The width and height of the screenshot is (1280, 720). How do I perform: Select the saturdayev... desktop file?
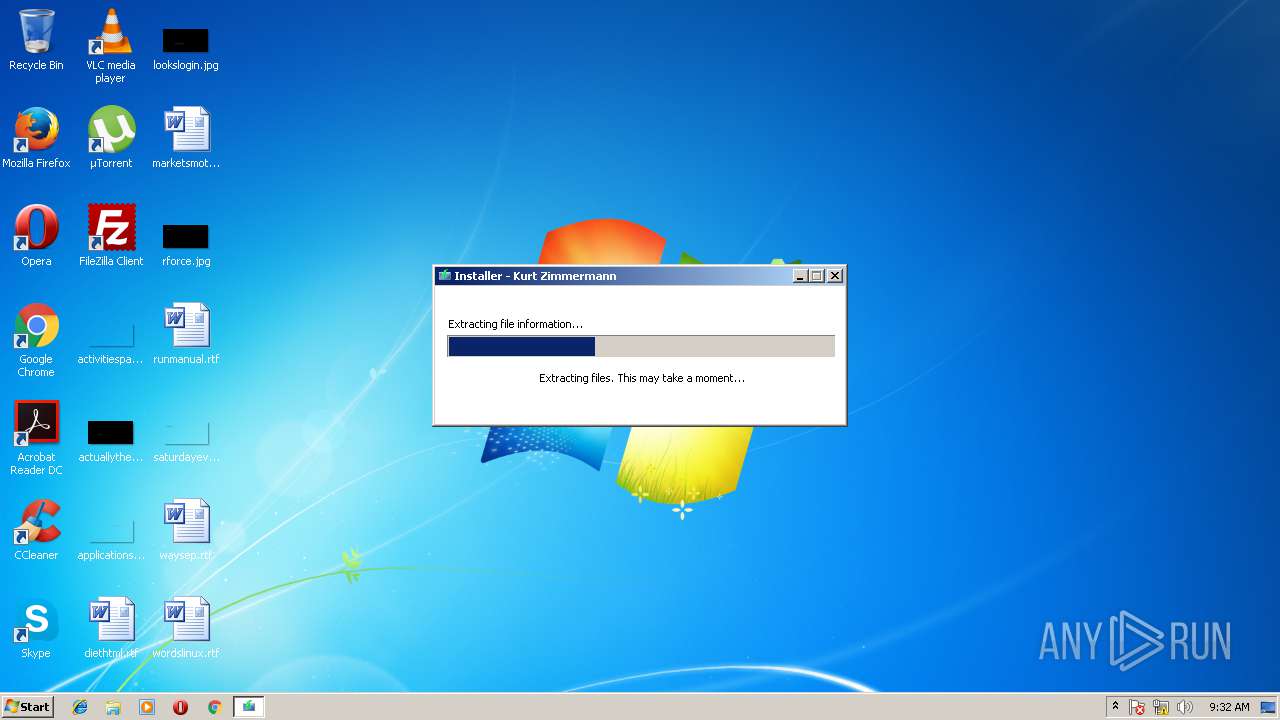click(x=185, y=440)
